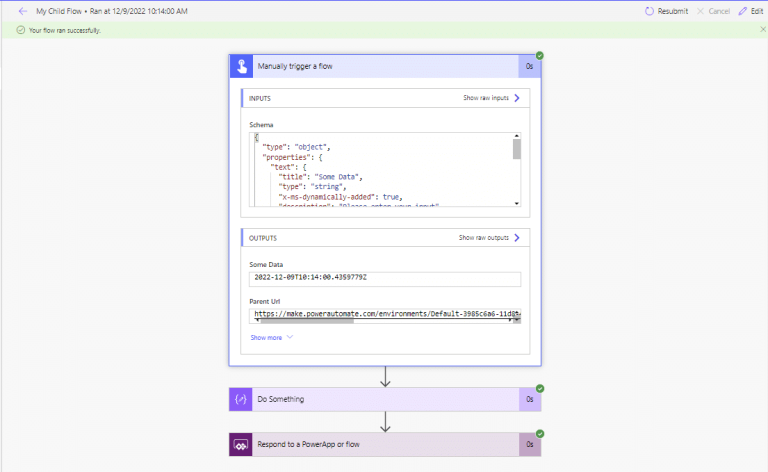Click the INPUTS section header
The width and height of the screenshot is (768, 472).
point(385,98)
